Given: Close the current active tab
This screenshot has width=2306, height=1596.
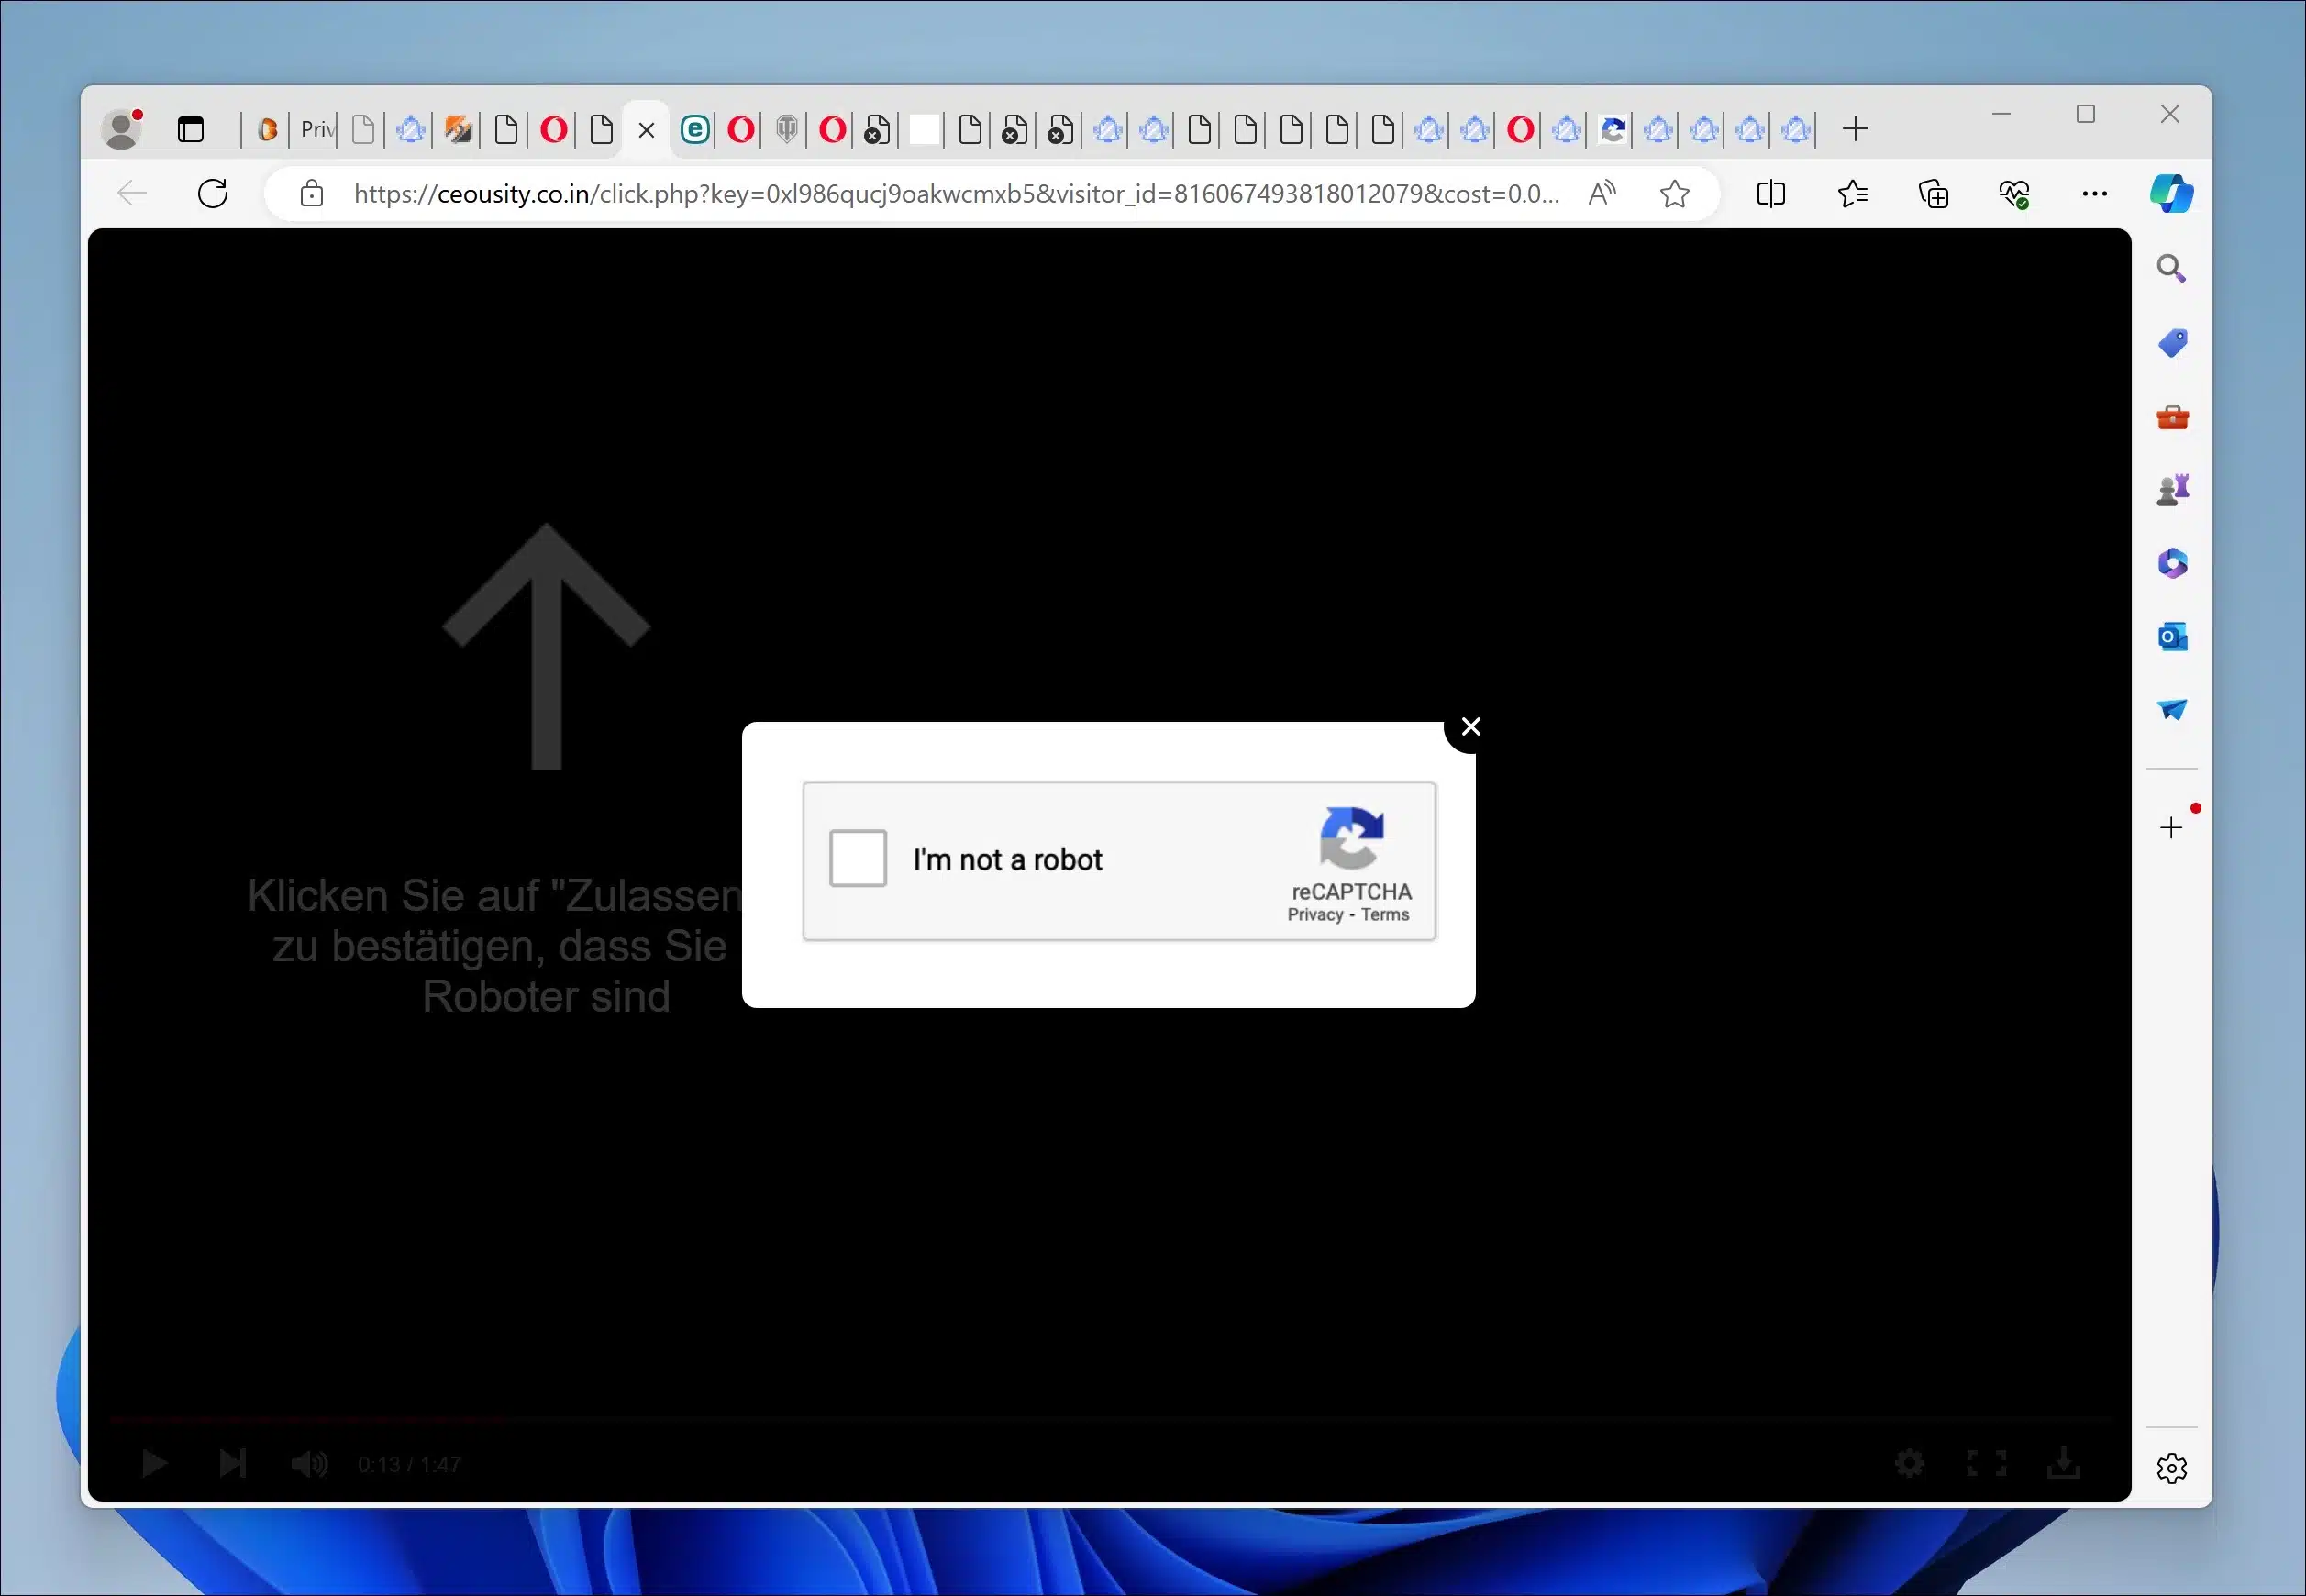Looking at the screenshot, I should [x=646, y=130].
